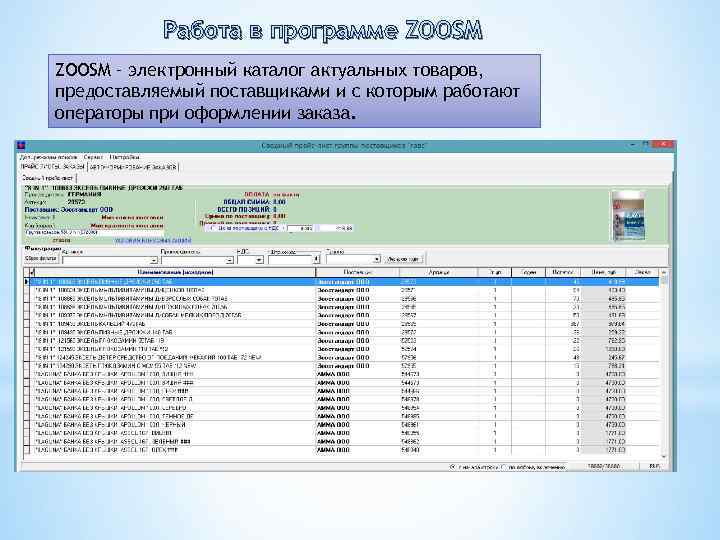The image size is (720, 540).
Task: Switch to the АВТОФОРМИРОВАНИЕ ЗАКАЗОВ tab
Action: (133, 167)
